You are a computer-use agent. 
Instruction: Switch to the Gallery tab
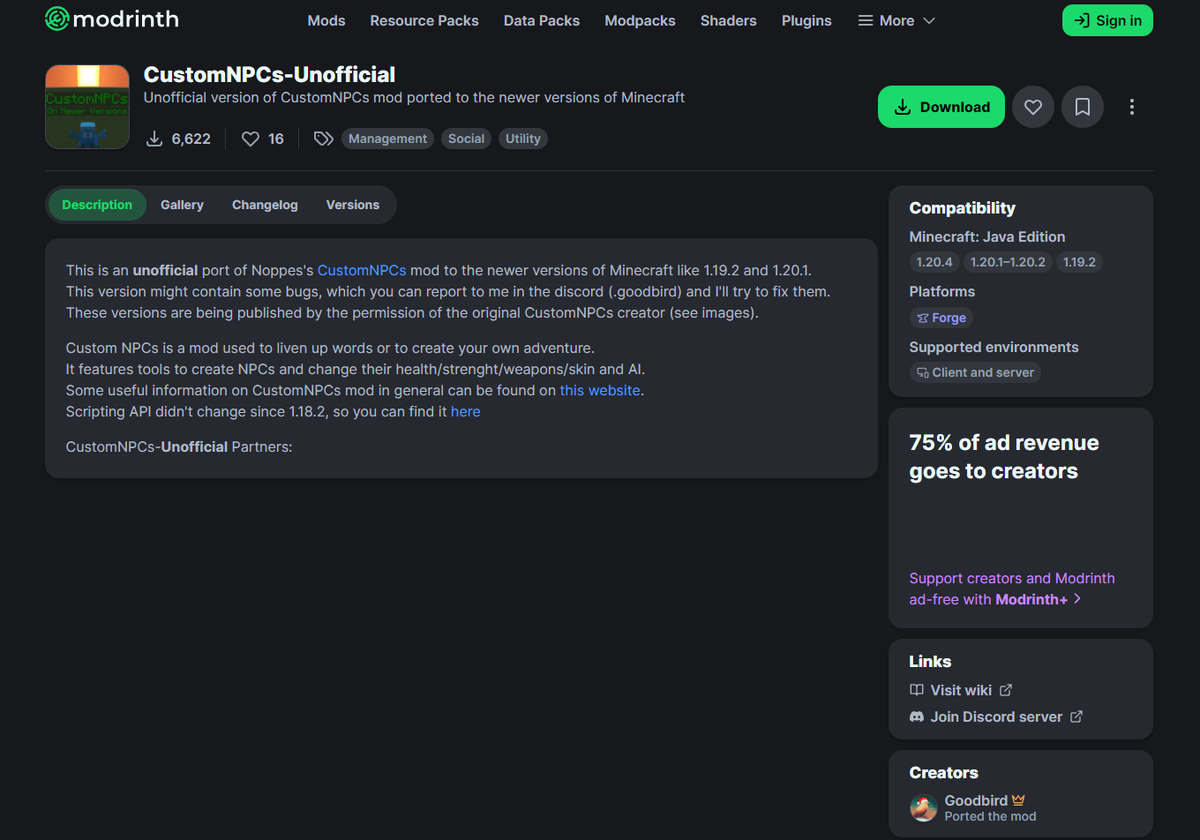[182, 205]
